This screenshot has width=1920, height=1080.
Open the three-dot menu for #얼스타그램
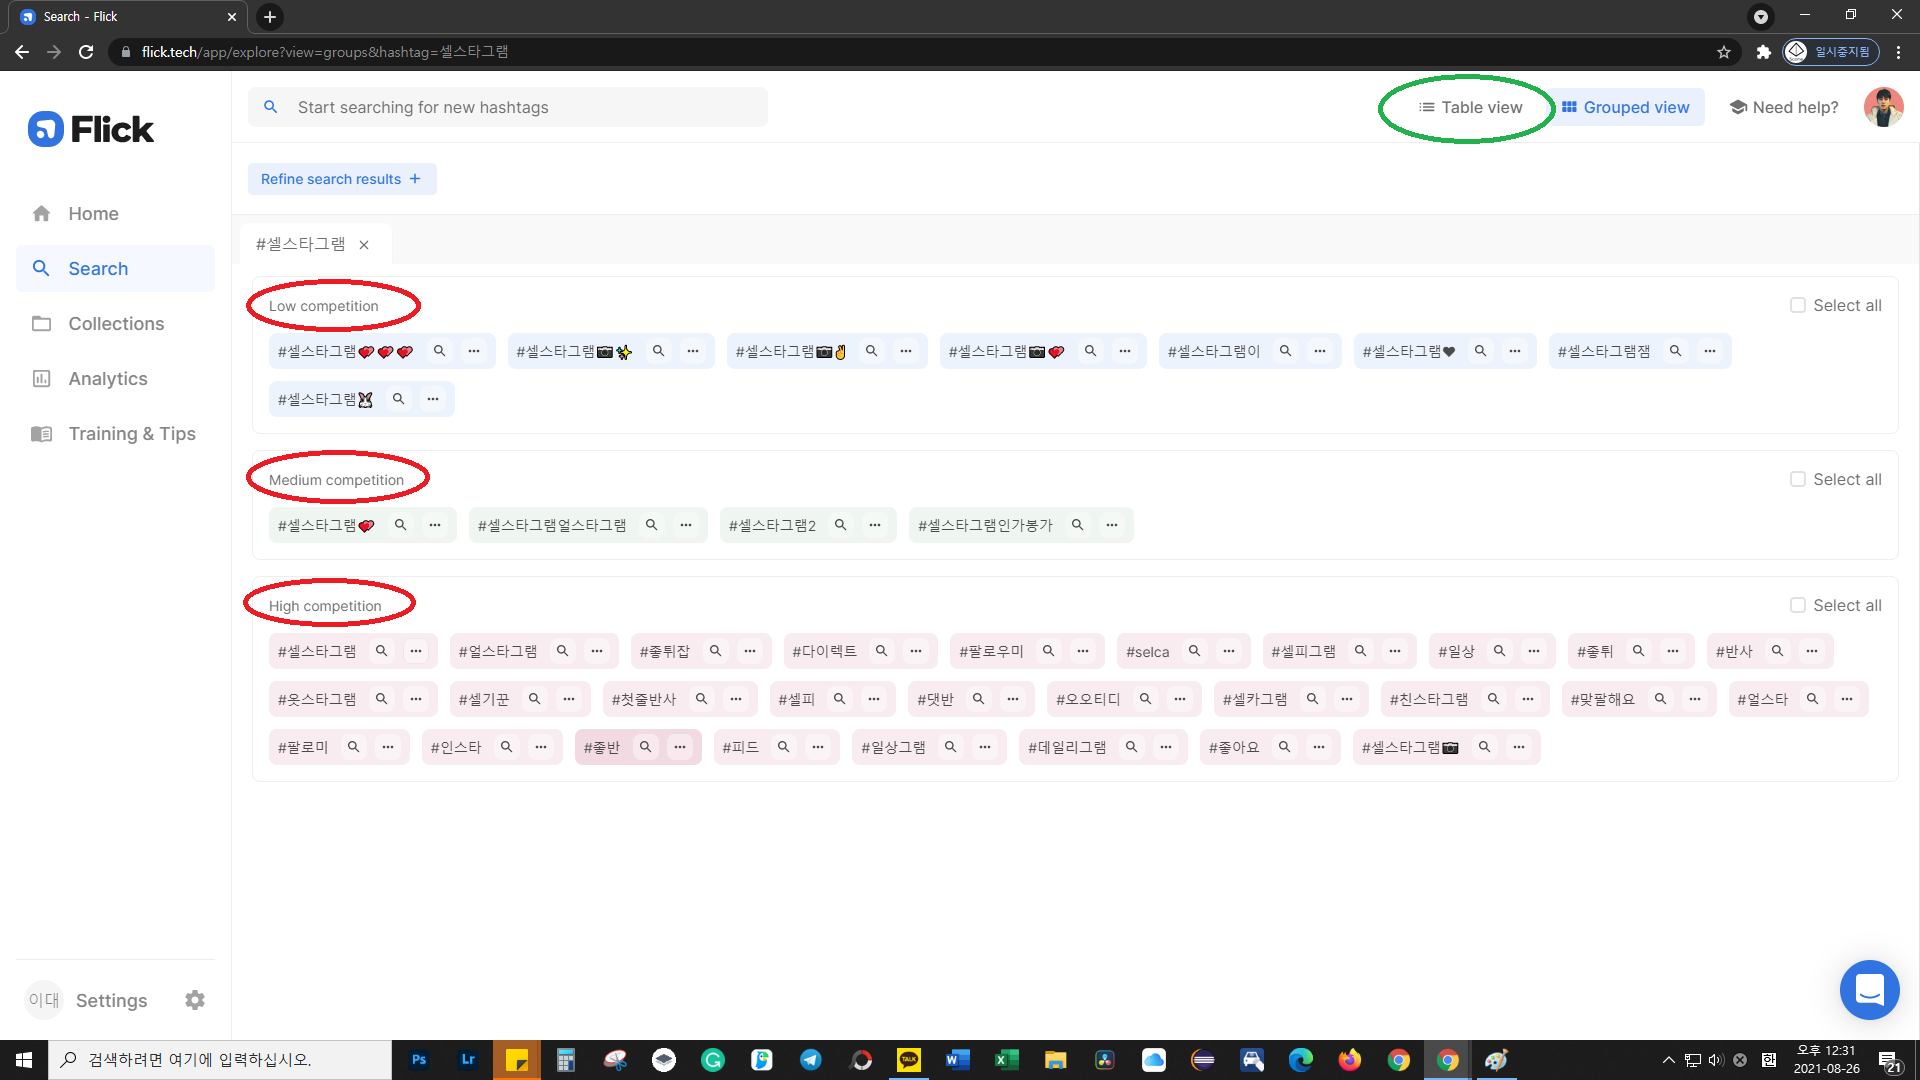click(x=597, y=651)
